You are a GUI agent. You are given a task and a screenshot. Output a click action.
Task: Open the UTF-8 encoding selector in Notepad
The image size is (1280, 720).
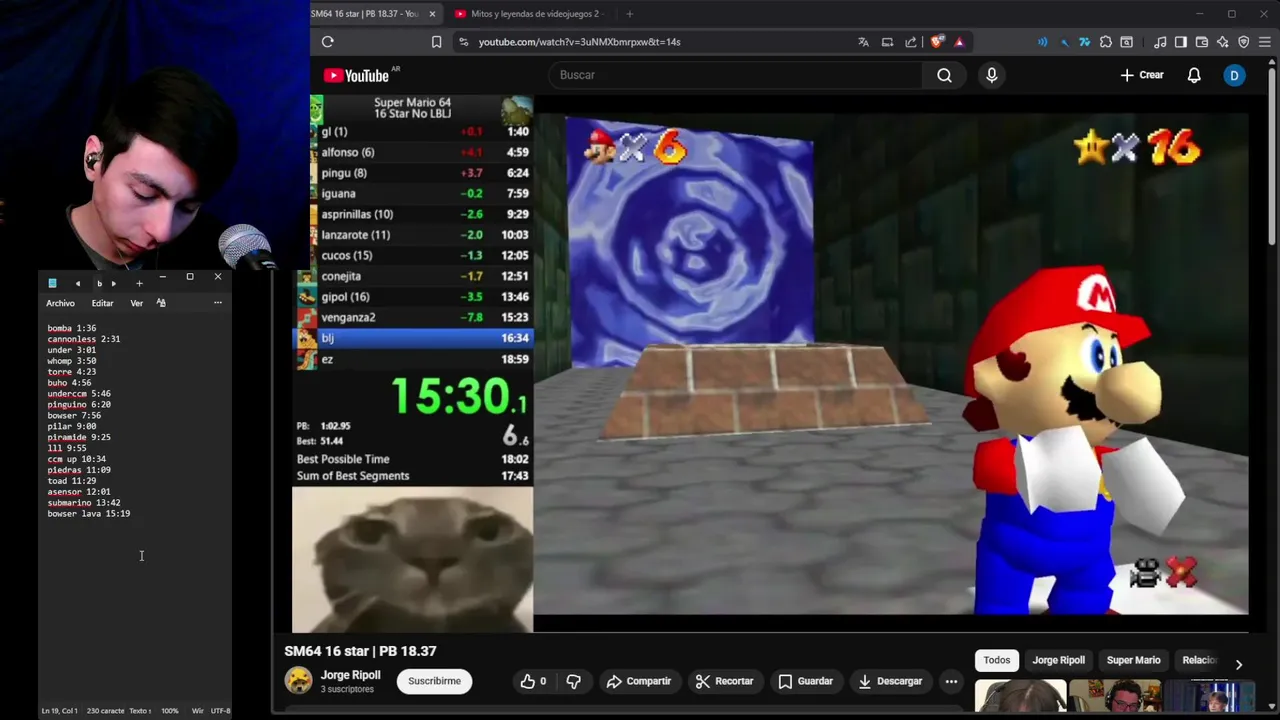[x=220, y=711]
